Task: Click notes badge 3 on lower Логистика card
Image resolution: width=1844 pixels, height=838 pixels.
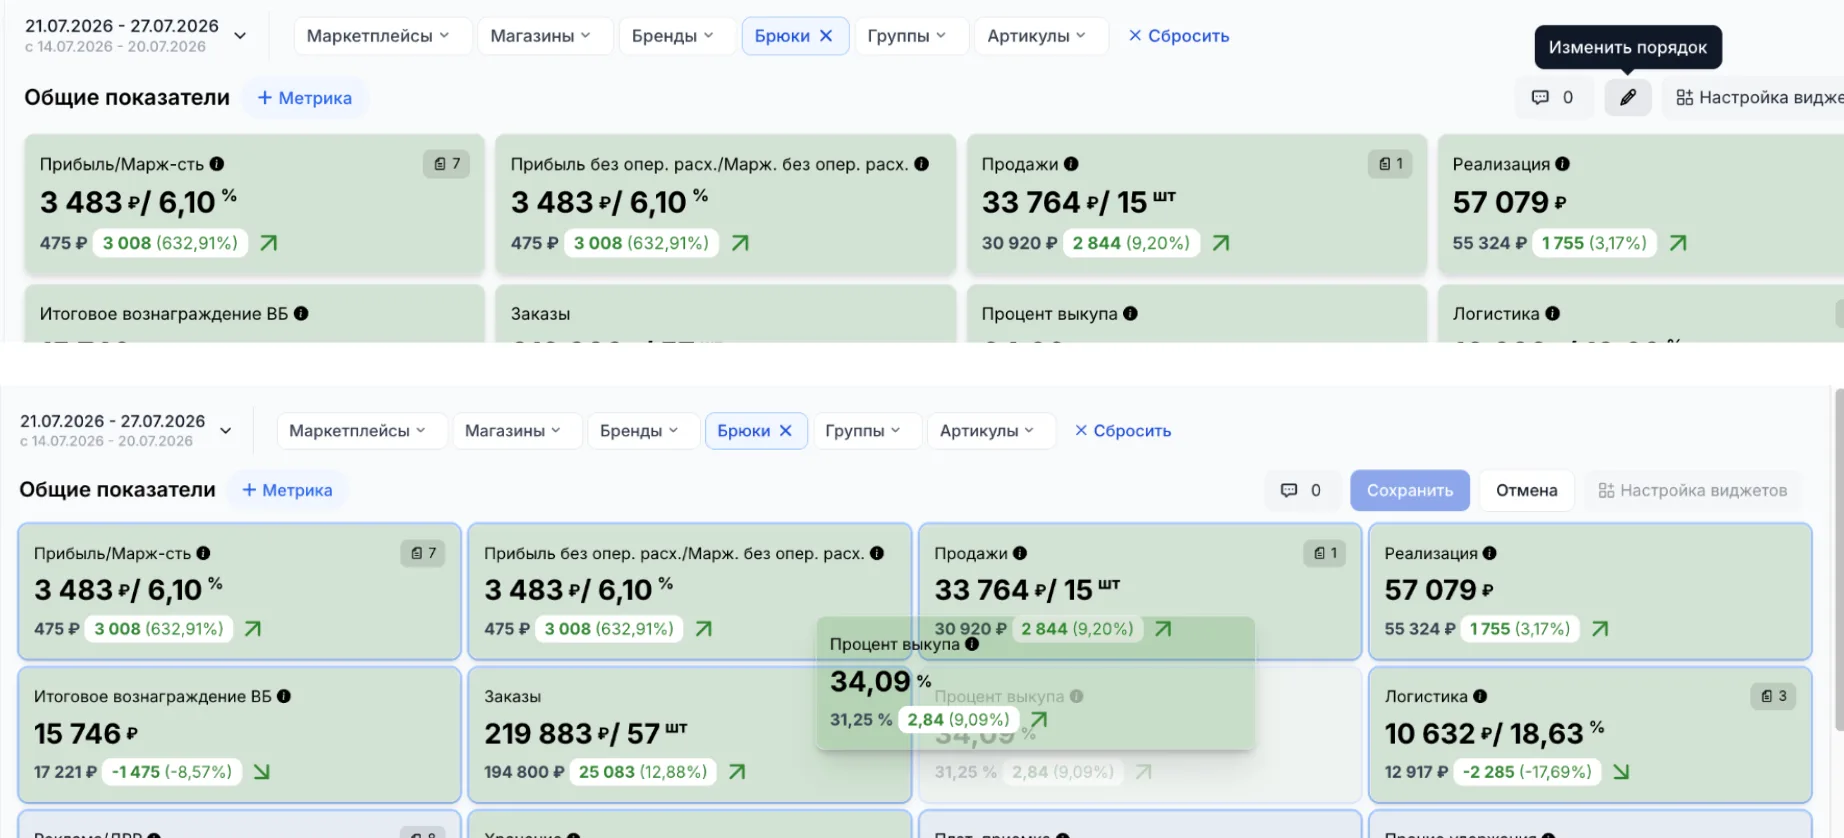Action: pyautogui.click(x=1773, y=696)
